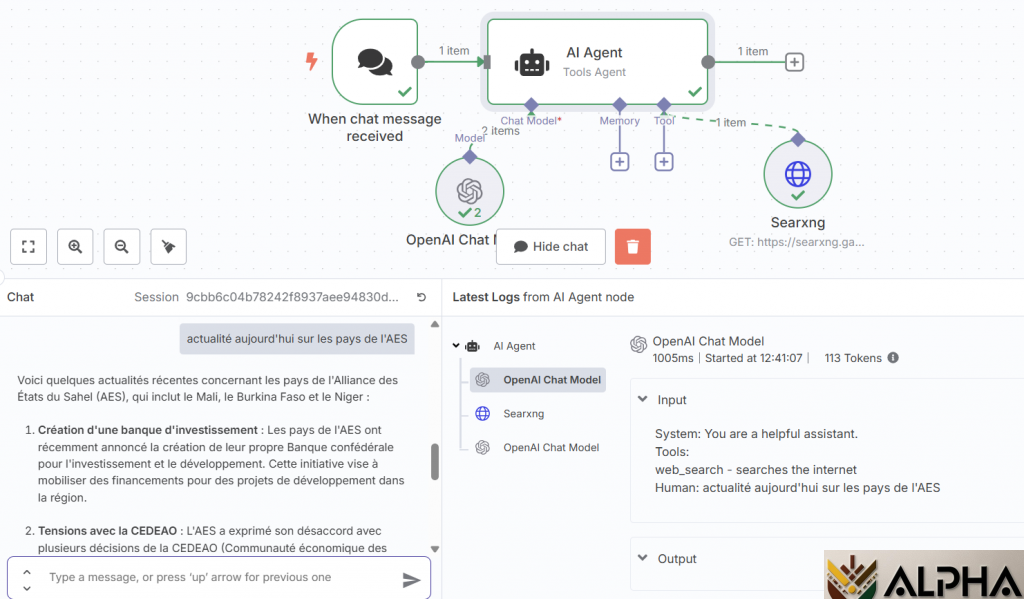The height and width of the screenshot is (599, 1024).
Task: Select the Searxng globe tool node
Action: [797, 175]
